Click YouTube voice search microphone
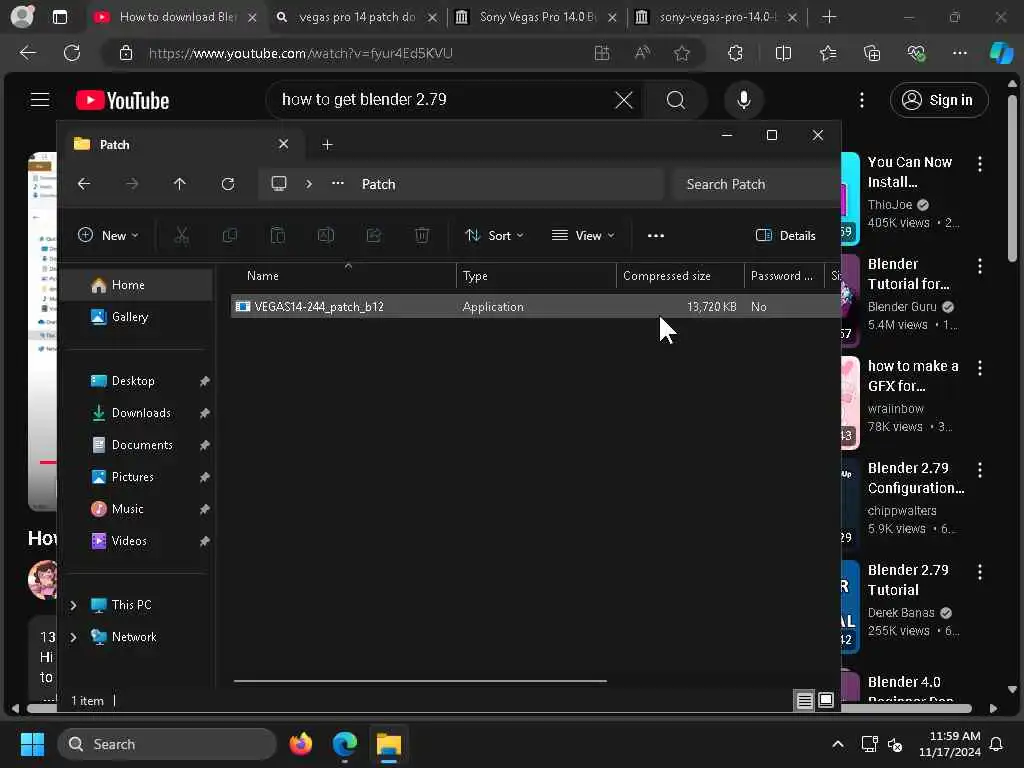The height and width of the screenshot is (768, 1024). [743, 100]
